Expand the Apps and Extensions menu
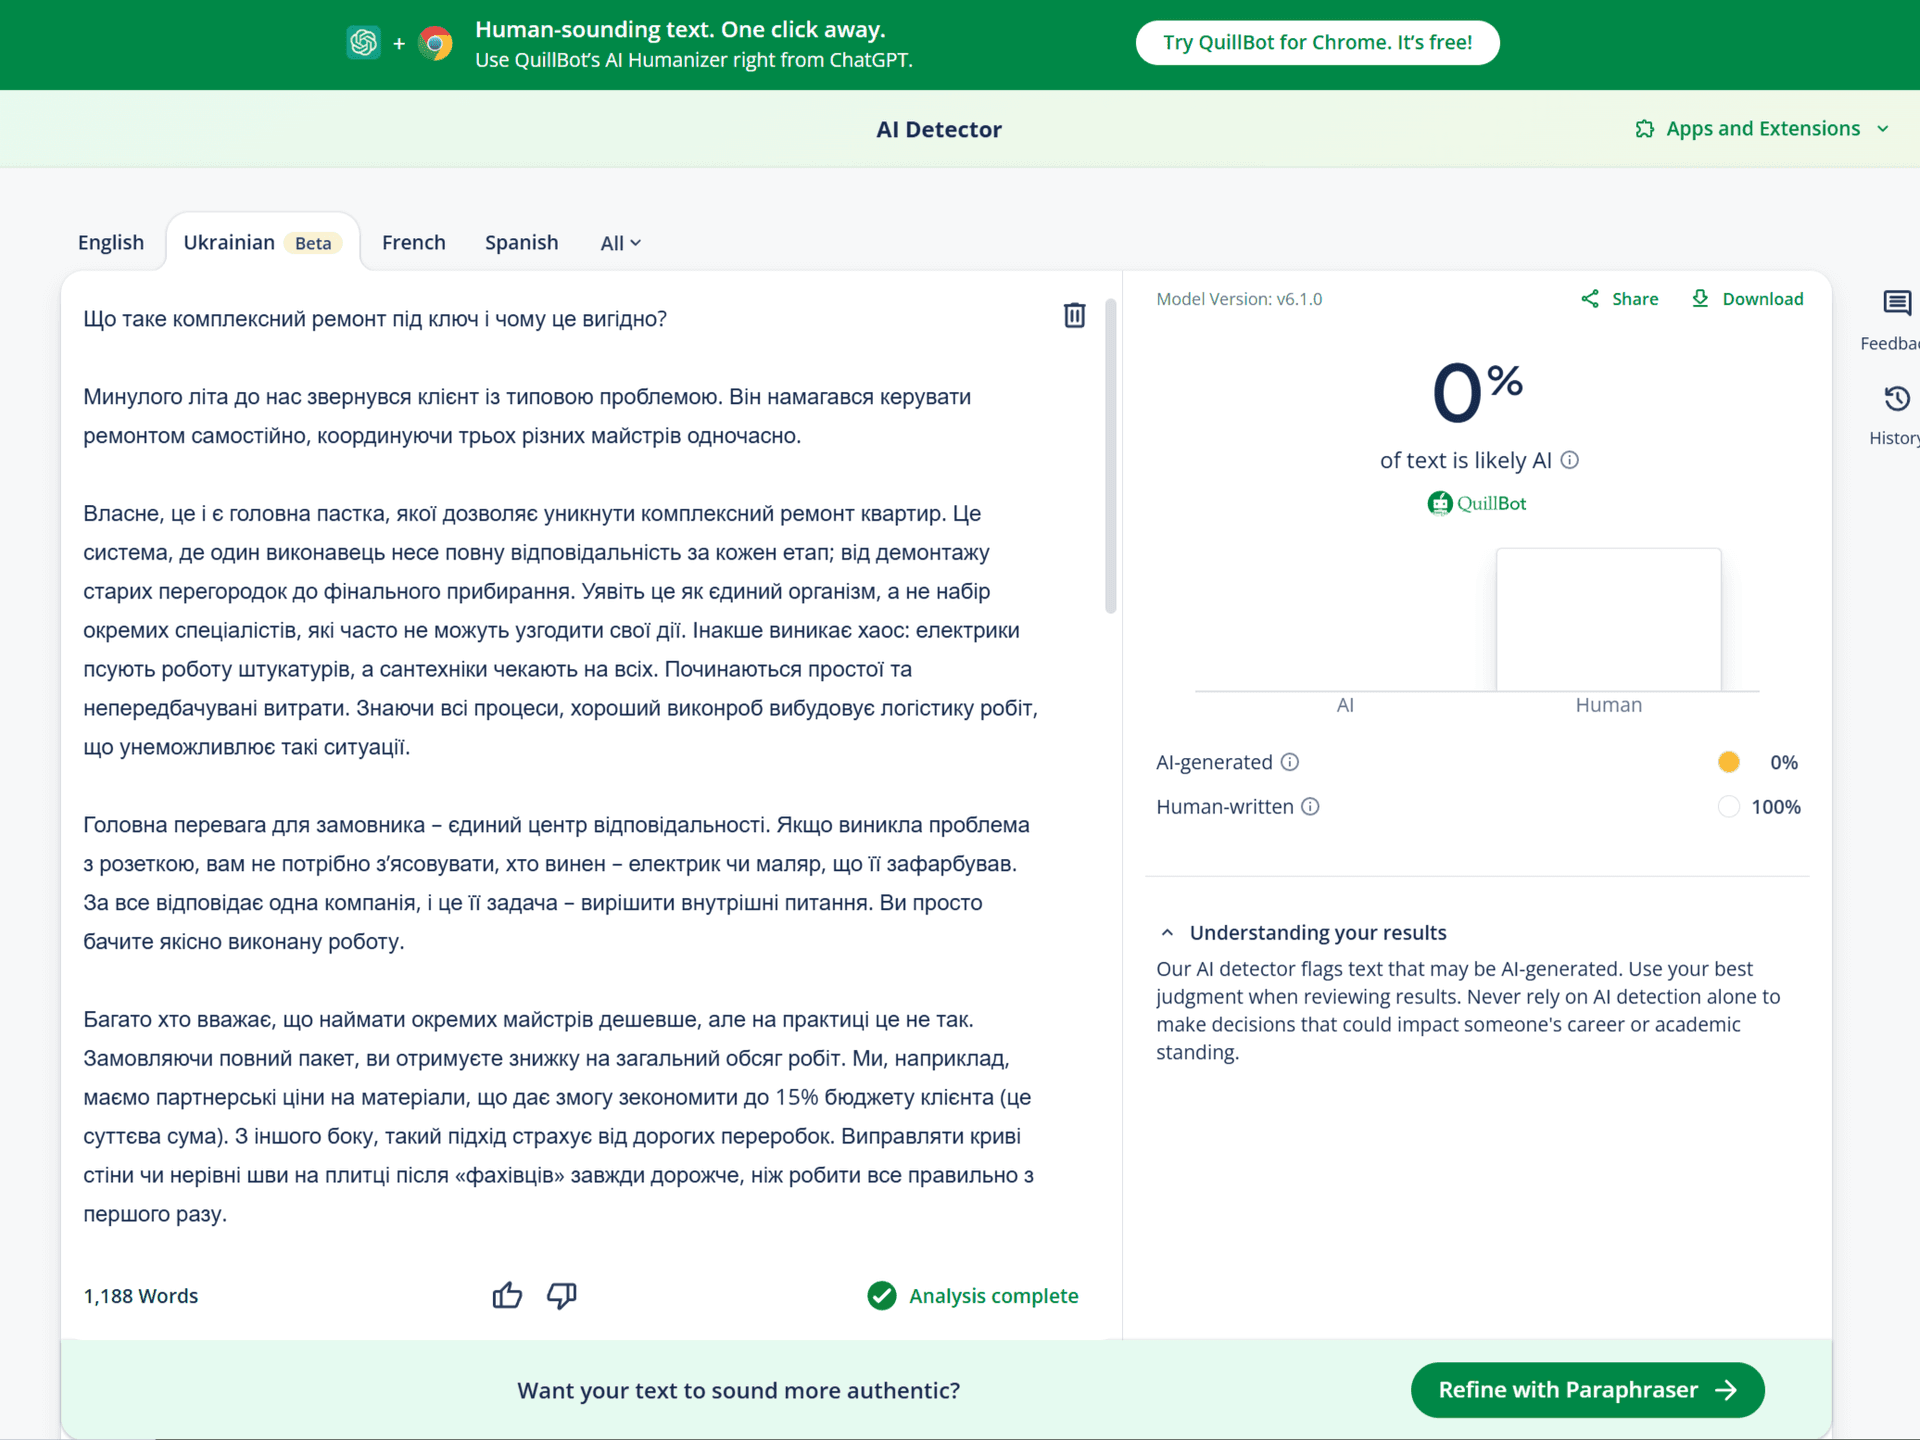This screenshot has width=1920, height=1440. 1762,128
